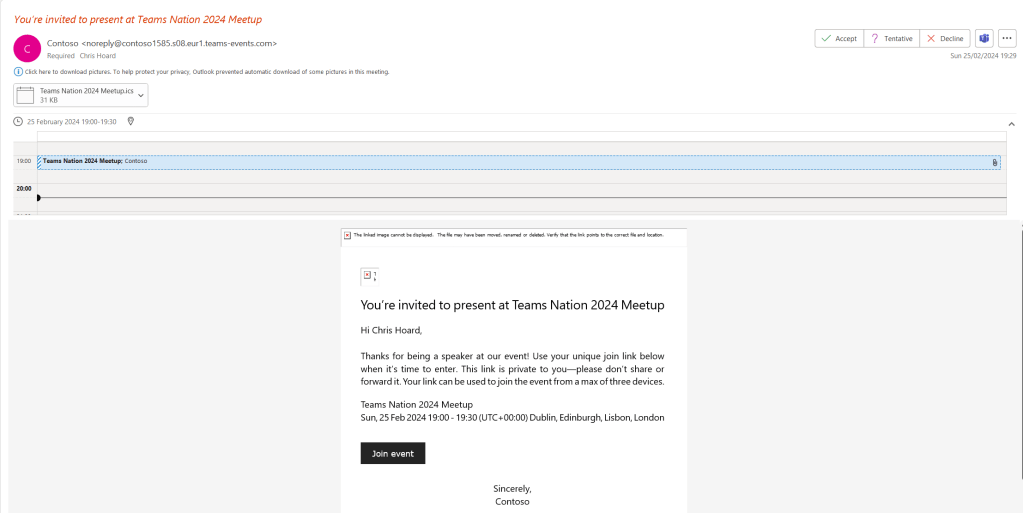The height and width of the screenshot is (513, 1023).
Task: Expand the Teams Nation 2024 Meetup.ics attachment dropdown
Action: [x=141, y=95]
